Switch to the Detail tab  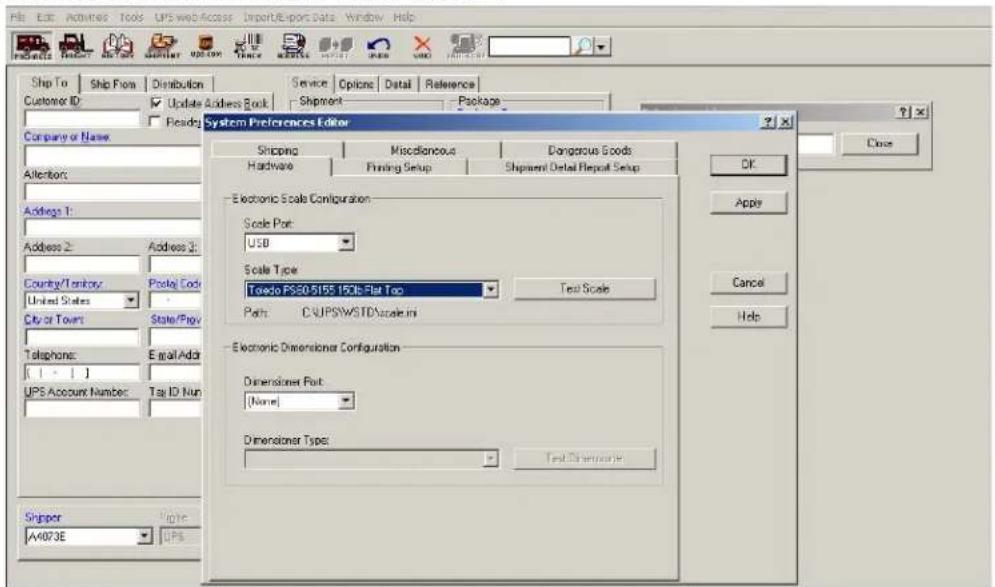398,84
